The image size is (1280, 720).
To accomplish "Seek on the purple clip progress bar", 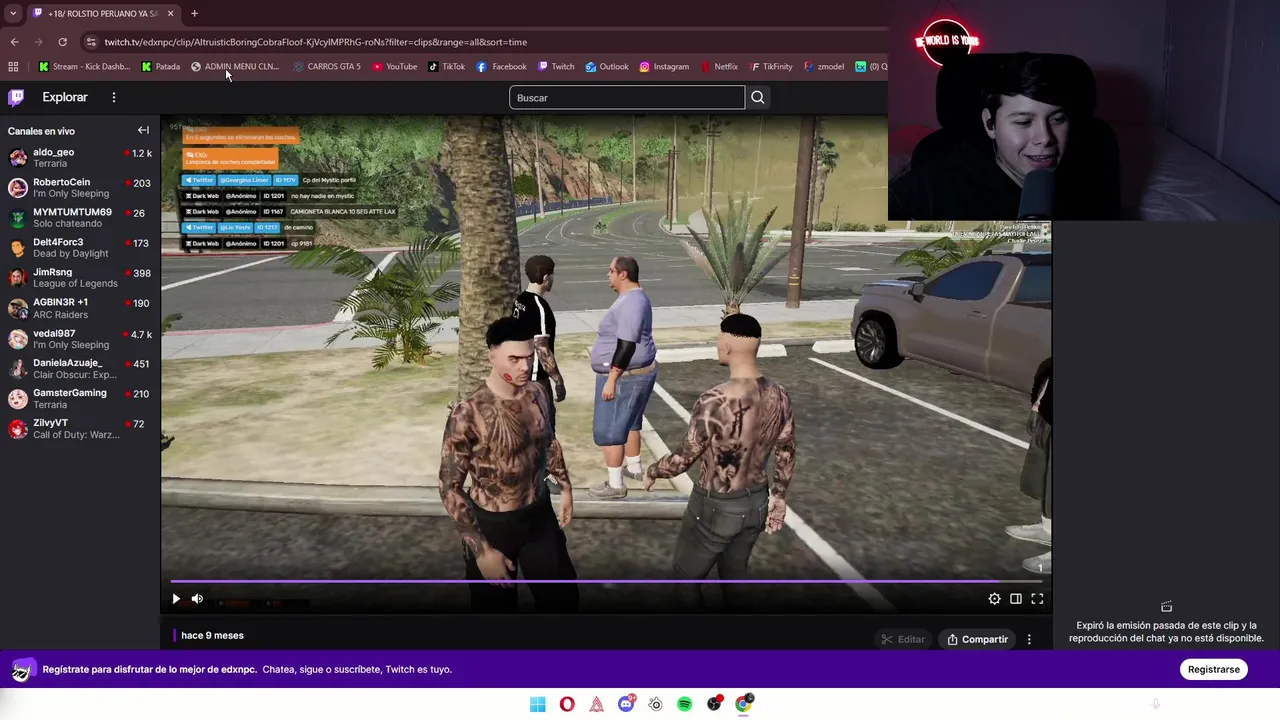I will click(x=606, y=581).
